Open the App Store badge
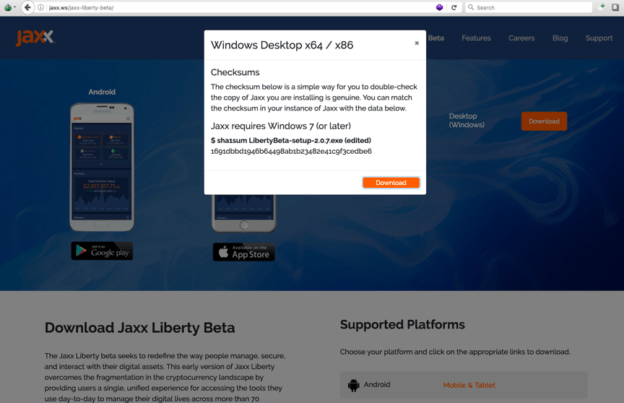 click(x=244, y=252)
